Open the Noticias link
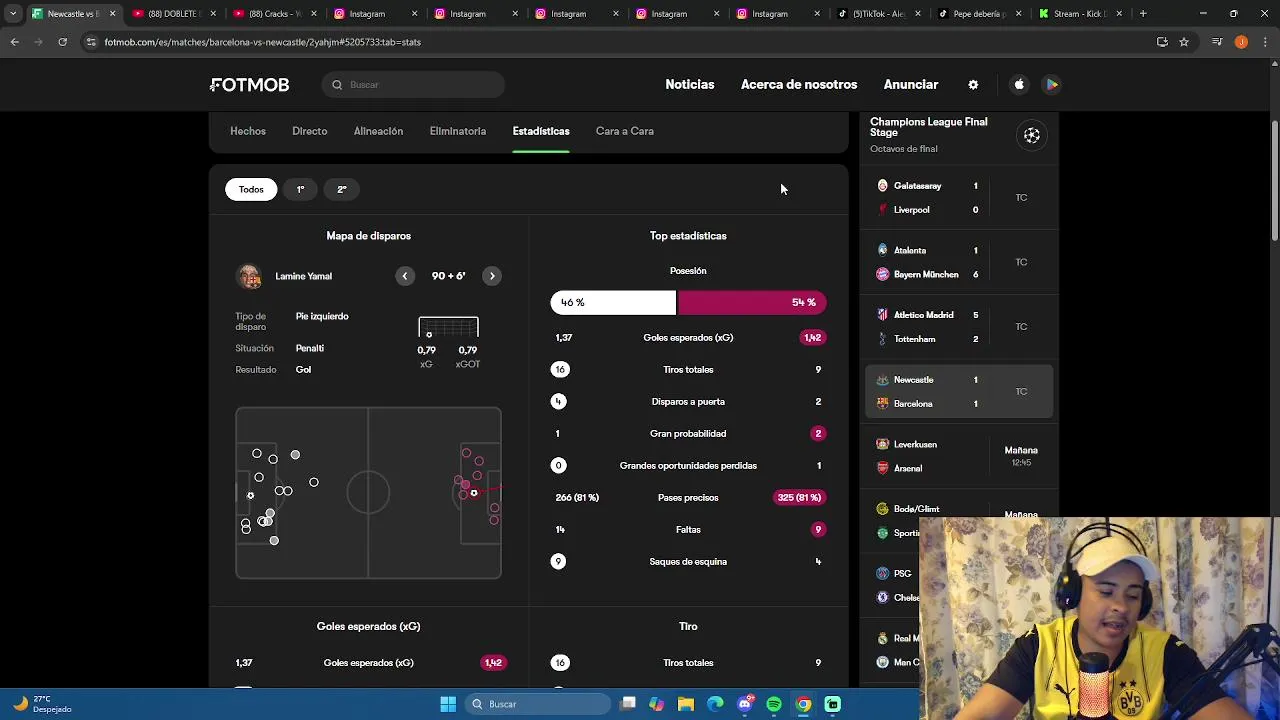Viewport: 1280px width, 720px height. click(690, 85)
